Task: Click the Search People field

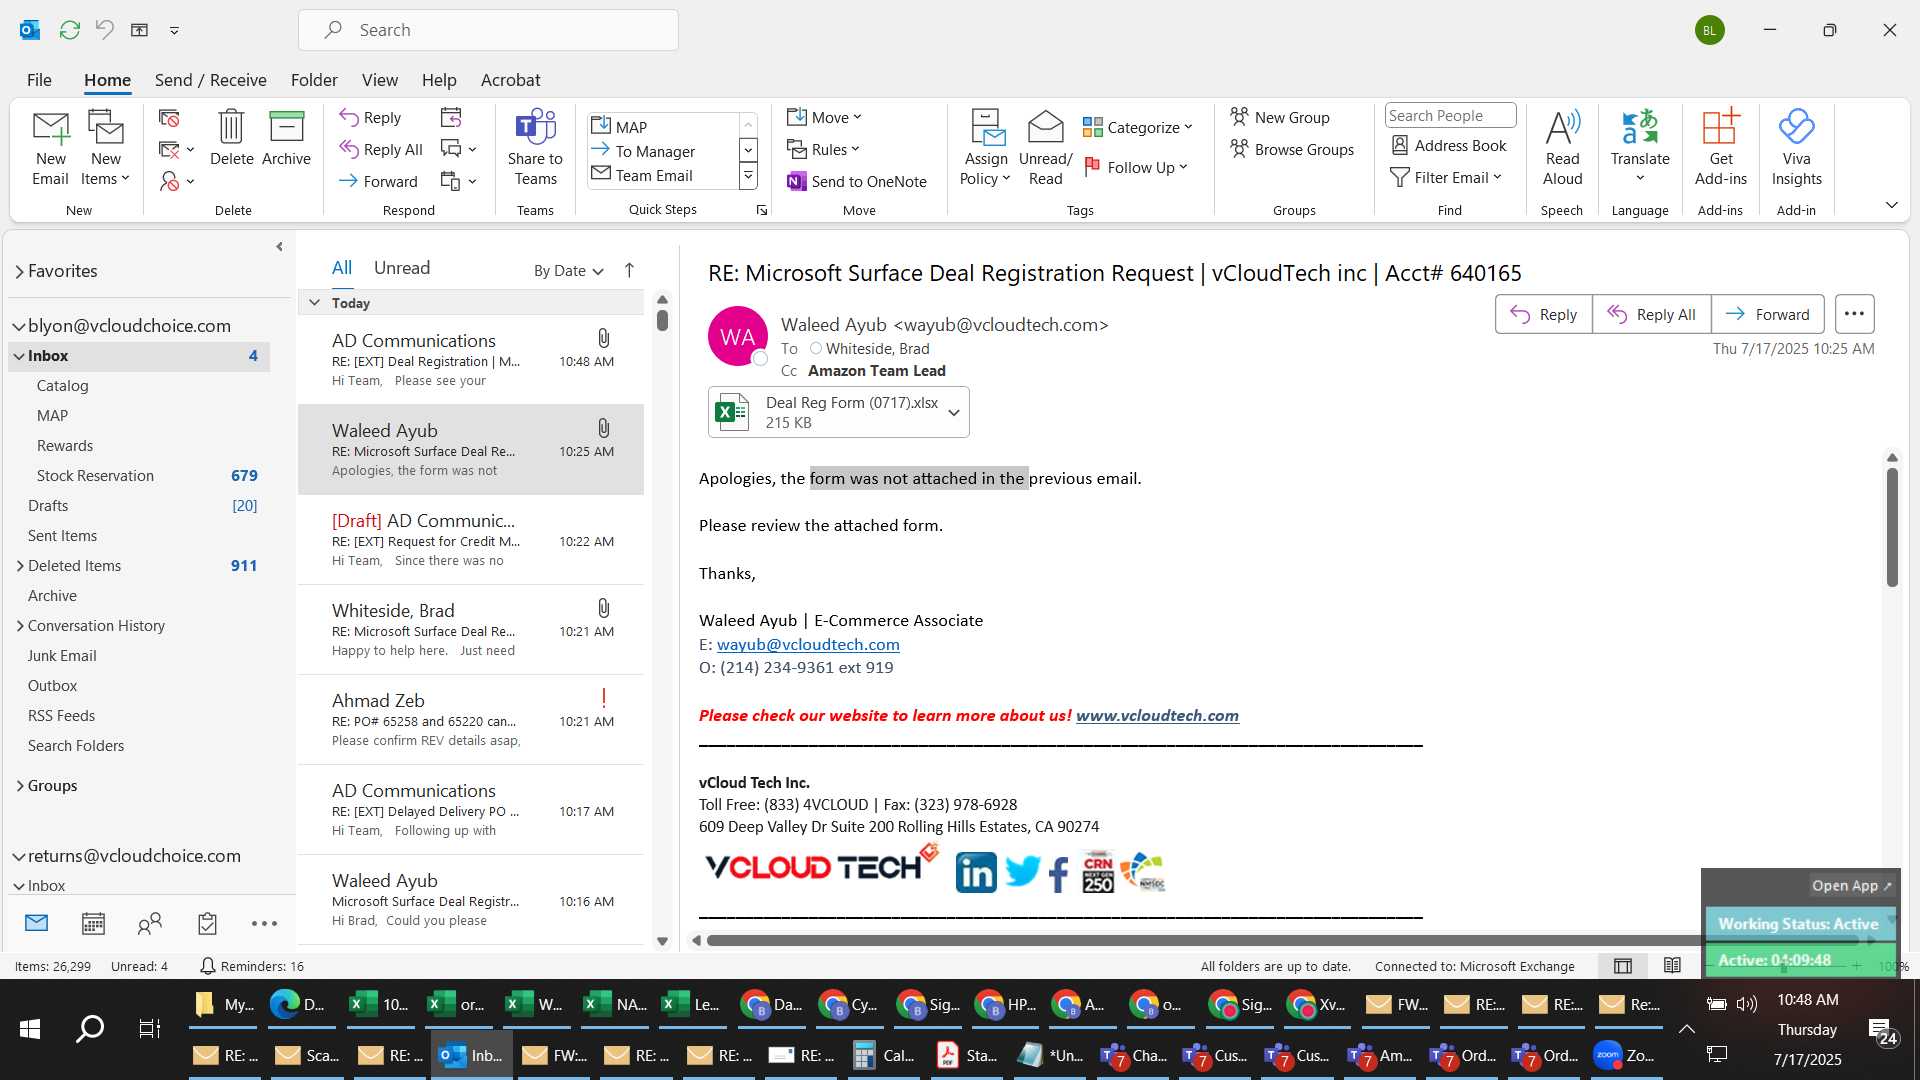Action: pos(1450,116)
